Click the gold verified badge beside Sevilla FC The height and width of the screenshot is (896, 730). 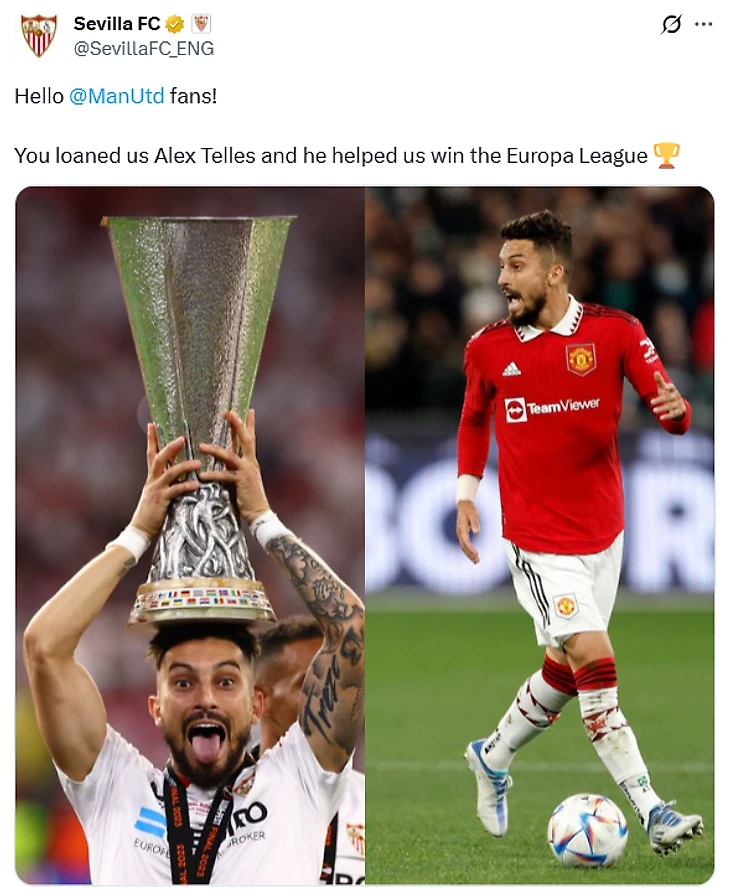click(x=174, y=24)
